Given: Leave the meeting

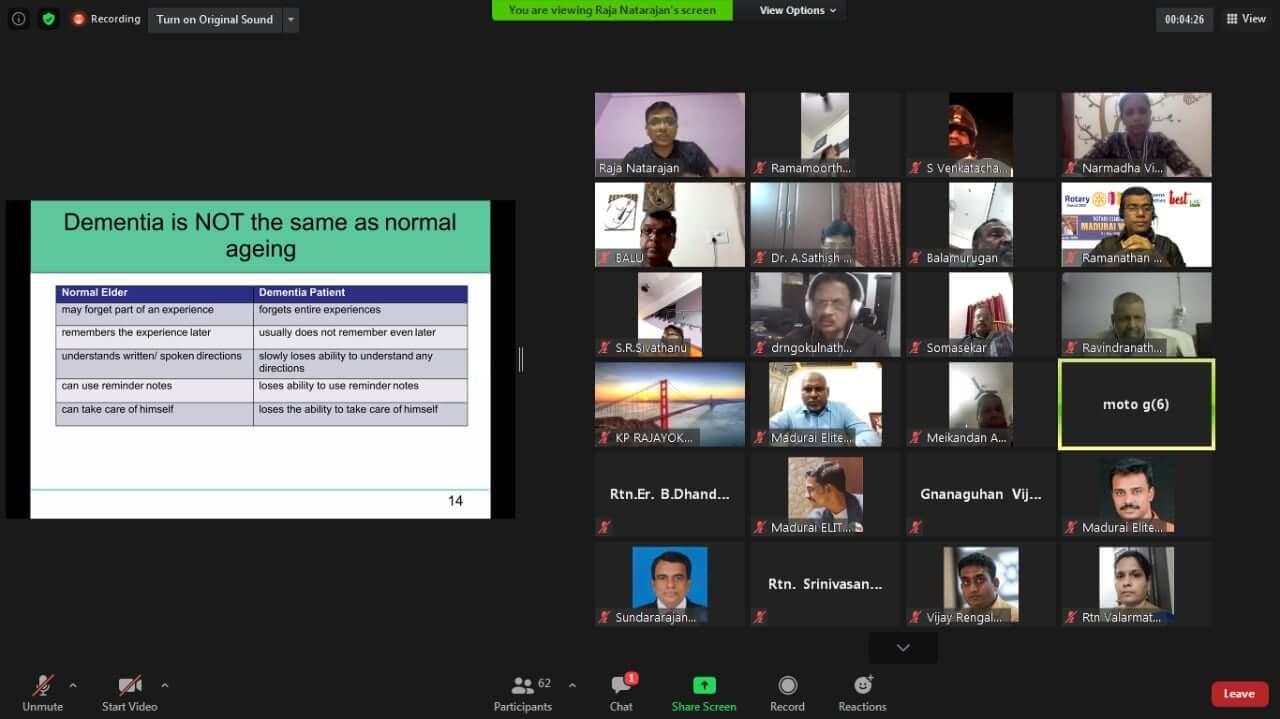Looking at the screenshot, I should pyautogui.click(x=1239, y=694).
